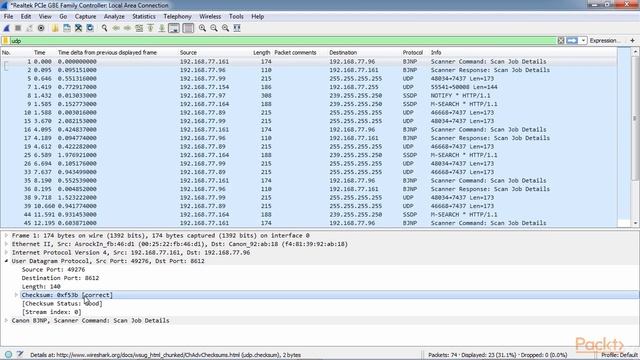Open the Tools menu
640x360 pixels.
(236, 16)
